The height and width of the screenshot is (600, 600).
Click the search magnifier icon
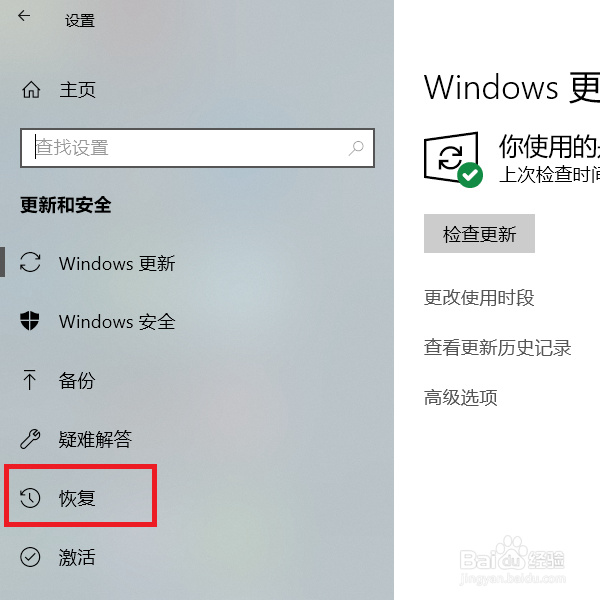click(356, 148)
